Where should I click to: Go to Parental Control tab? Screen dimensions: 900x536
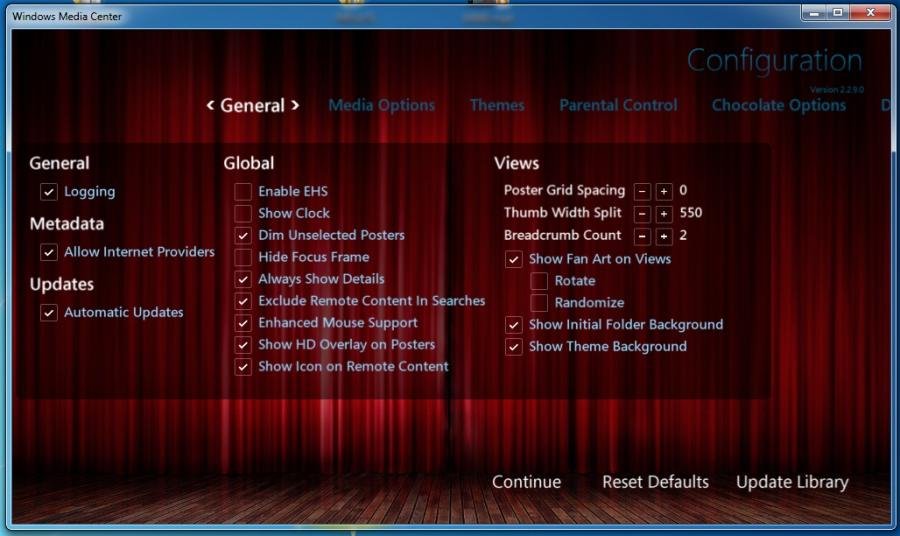(618, 105)
